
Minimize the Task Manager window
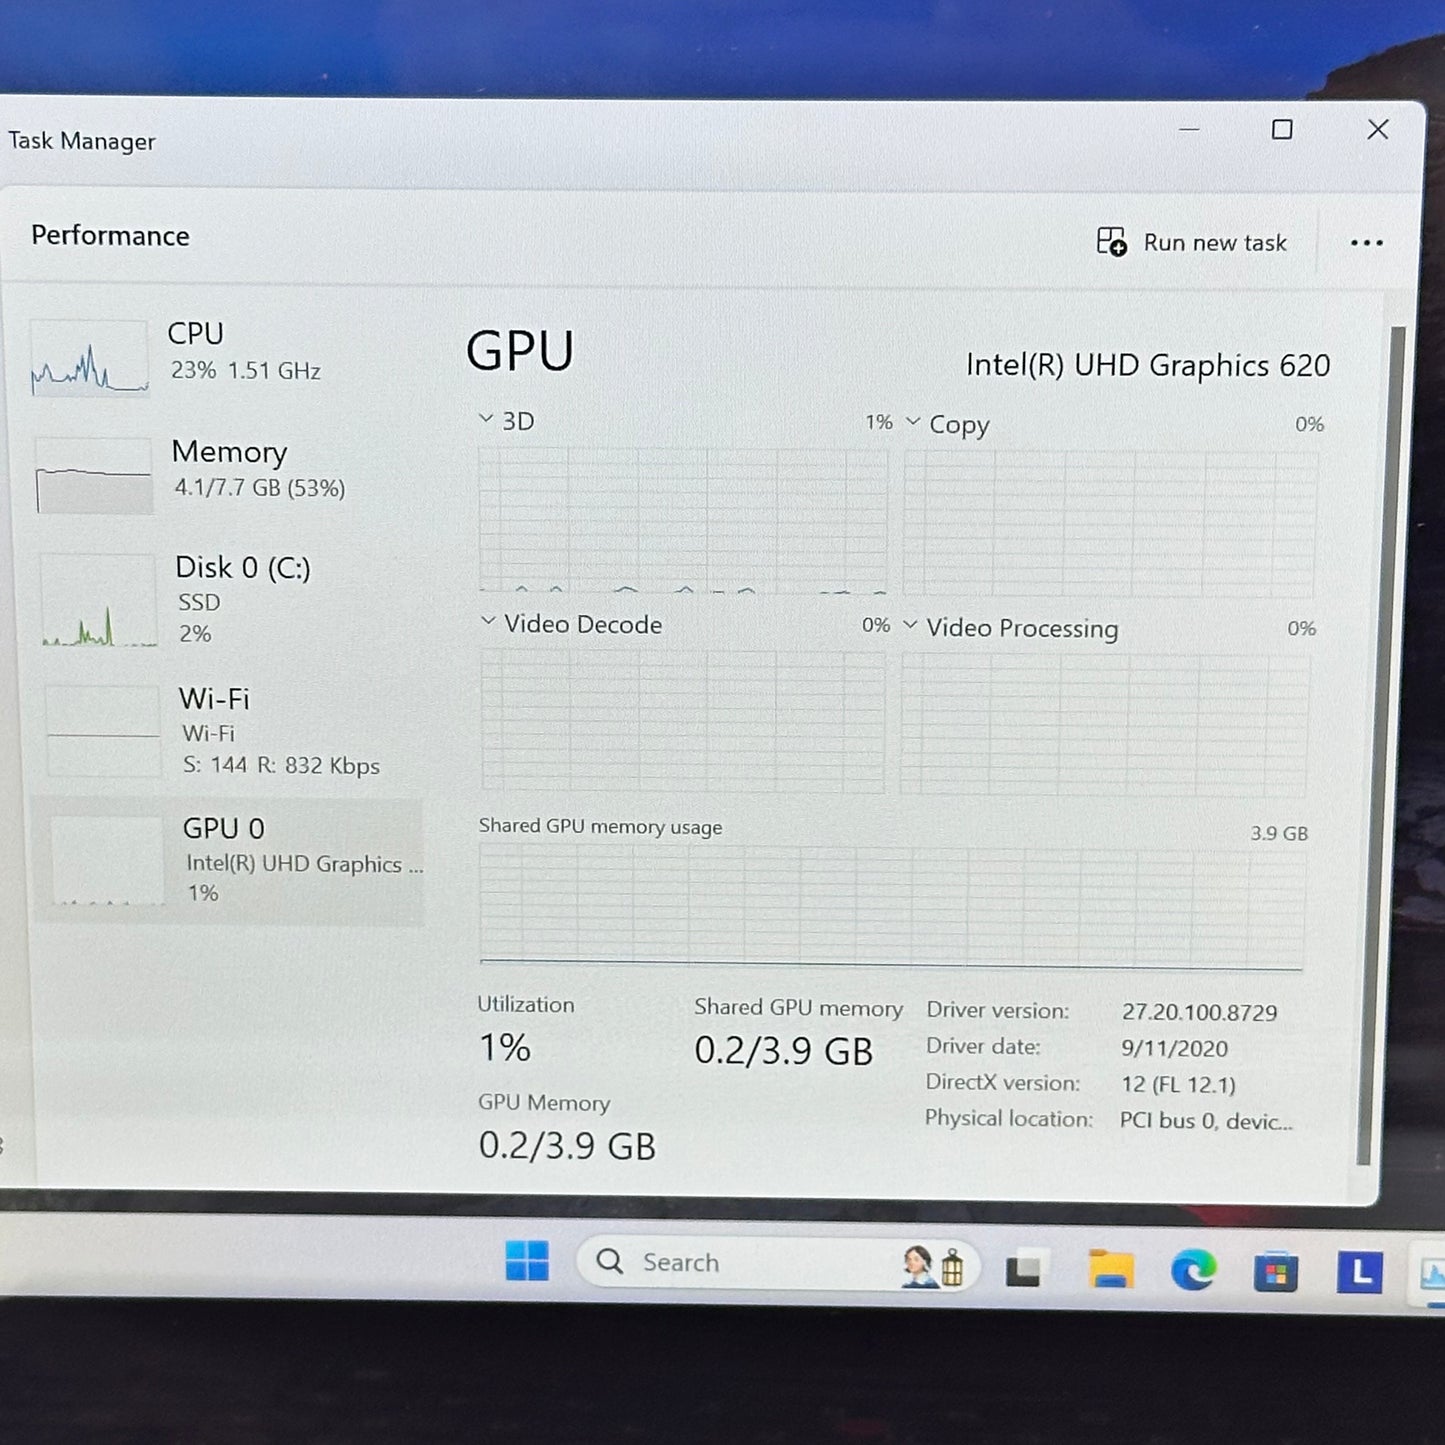point(1189,129)
